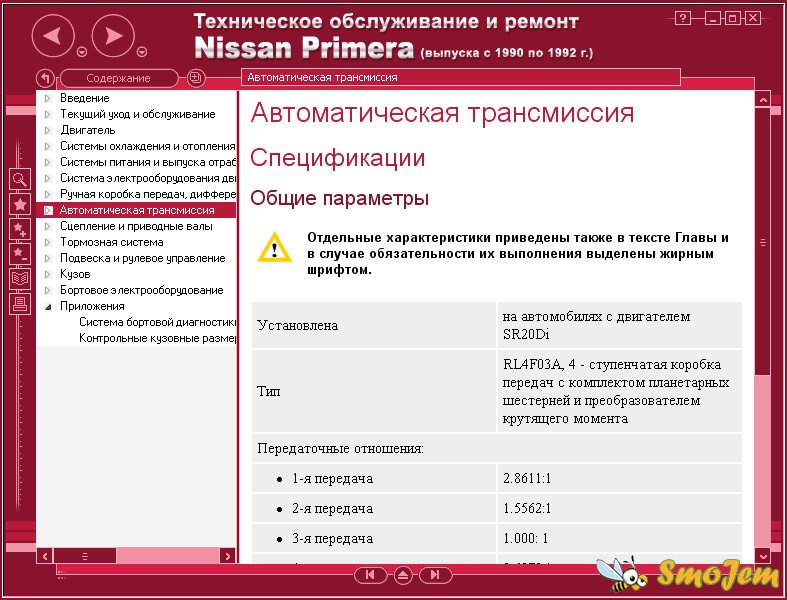The height and width of the screenshot is (600, 787).
Task: Click the expand-all icon right of Содержание
Action: [x=195, y=78]
